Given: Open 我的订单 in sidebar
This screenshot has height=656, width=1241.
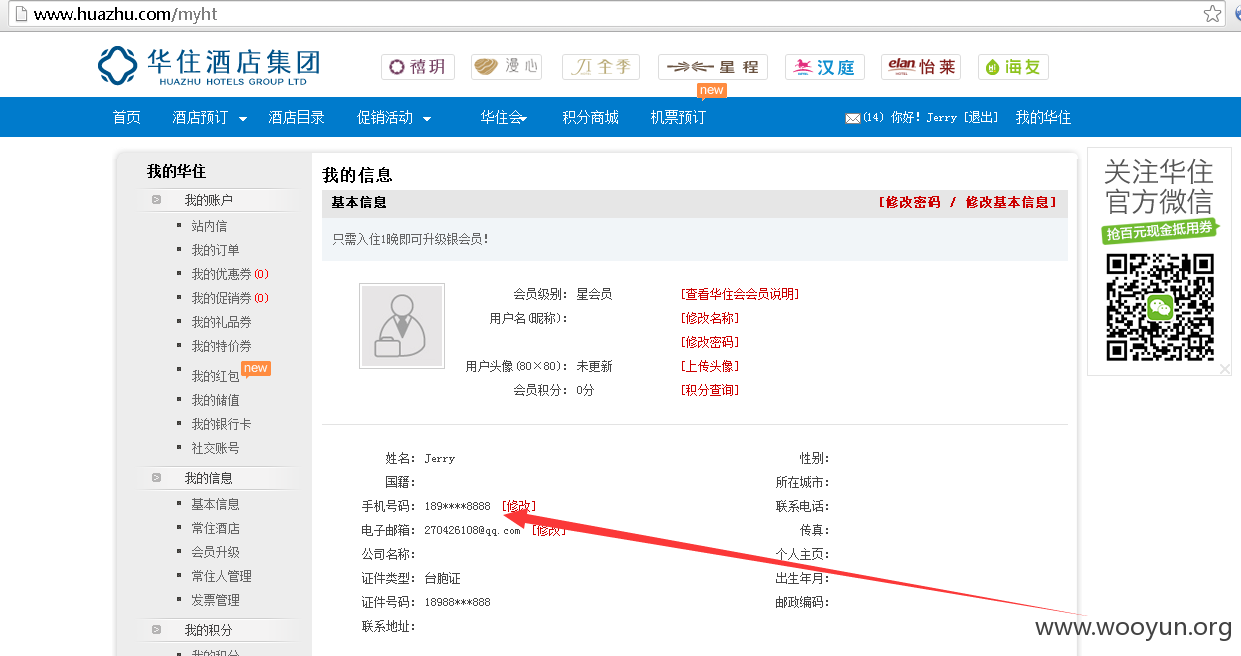Looking at the screenshot, I should (x=215, y=250).
